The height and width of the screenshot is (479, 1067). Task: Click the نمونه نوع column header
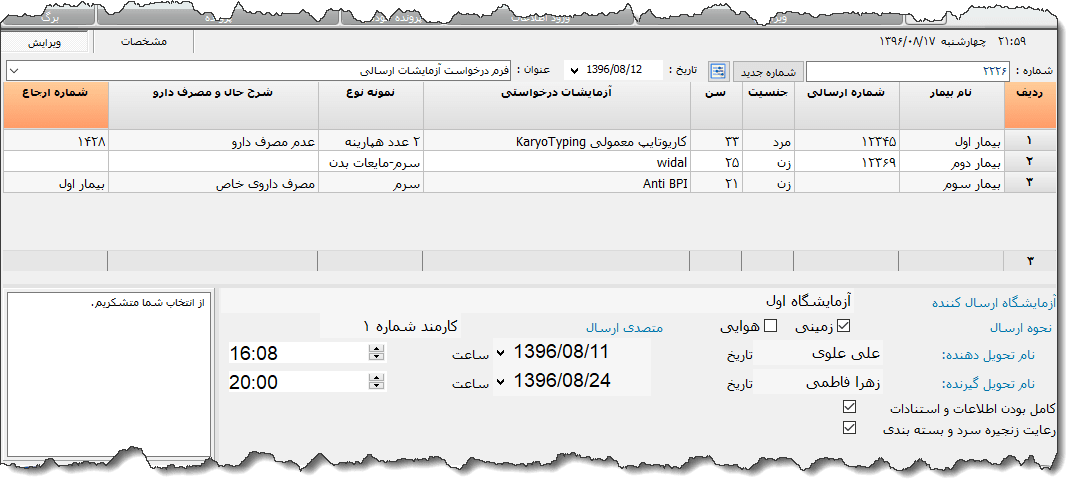coord(370,105)
